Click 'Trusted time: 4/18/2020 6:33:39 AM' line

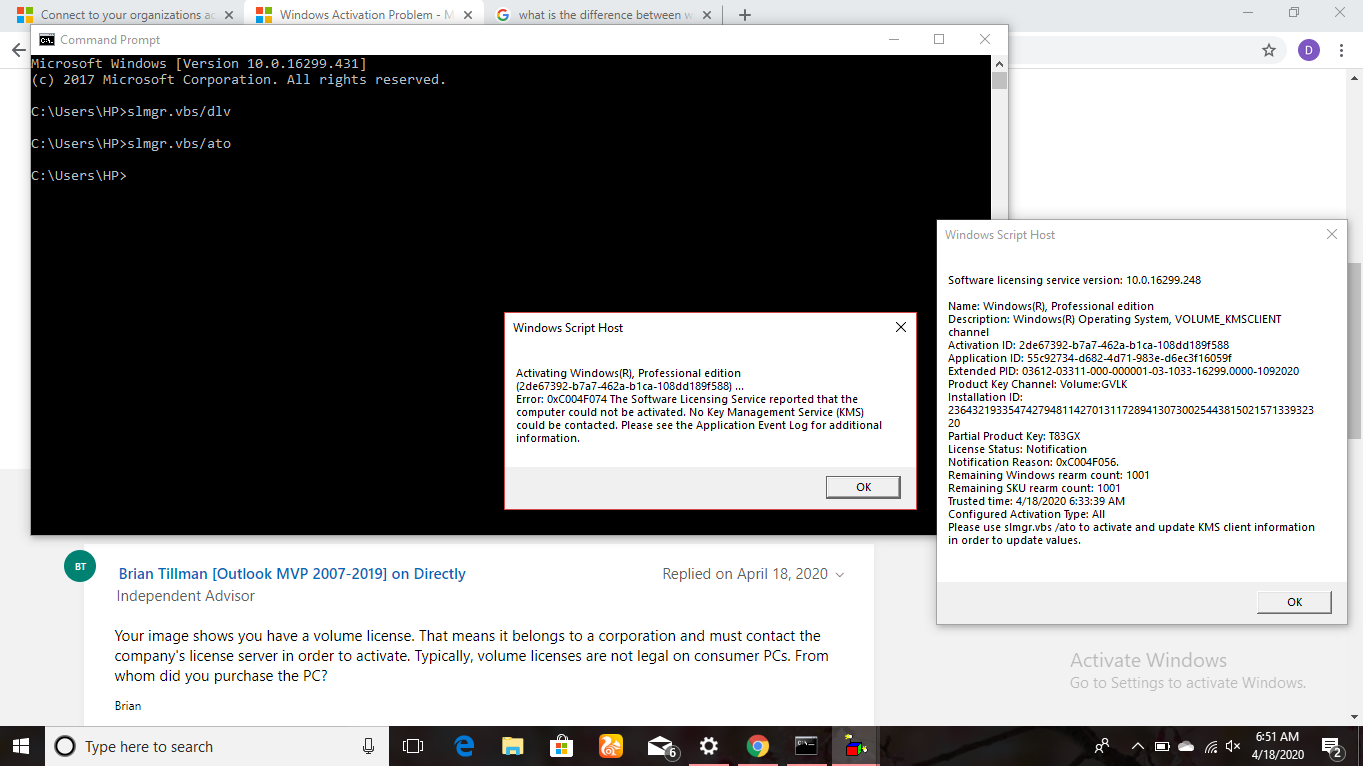(1036, 501)
